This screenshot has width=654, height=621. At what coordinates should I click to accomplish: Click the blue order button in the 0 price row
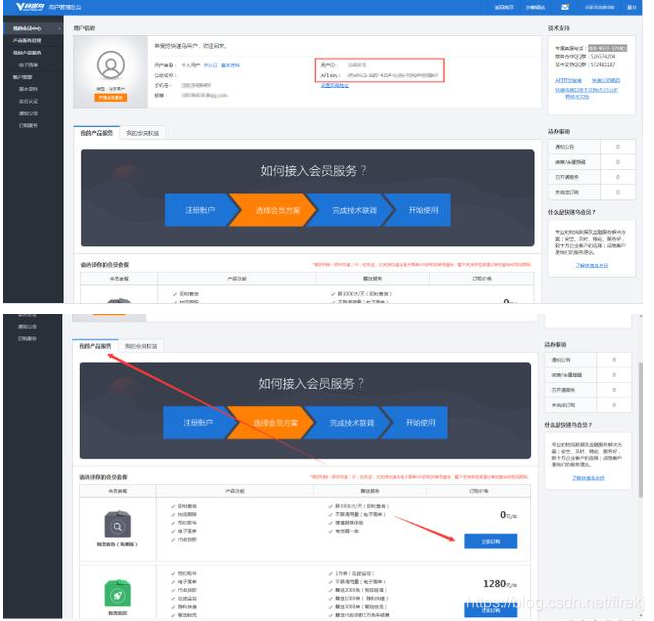click(x=490, y=541)
